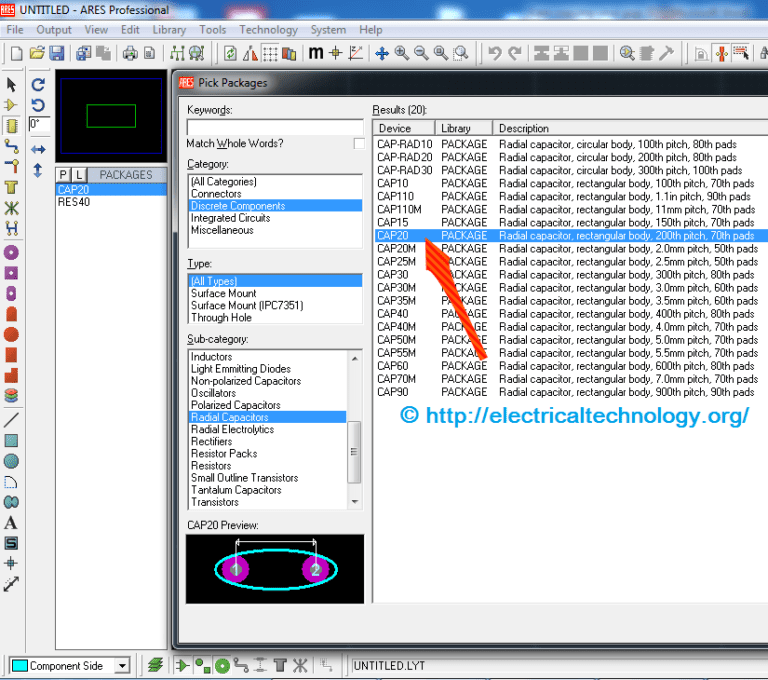Select the 2D line graphics tool

12,419
